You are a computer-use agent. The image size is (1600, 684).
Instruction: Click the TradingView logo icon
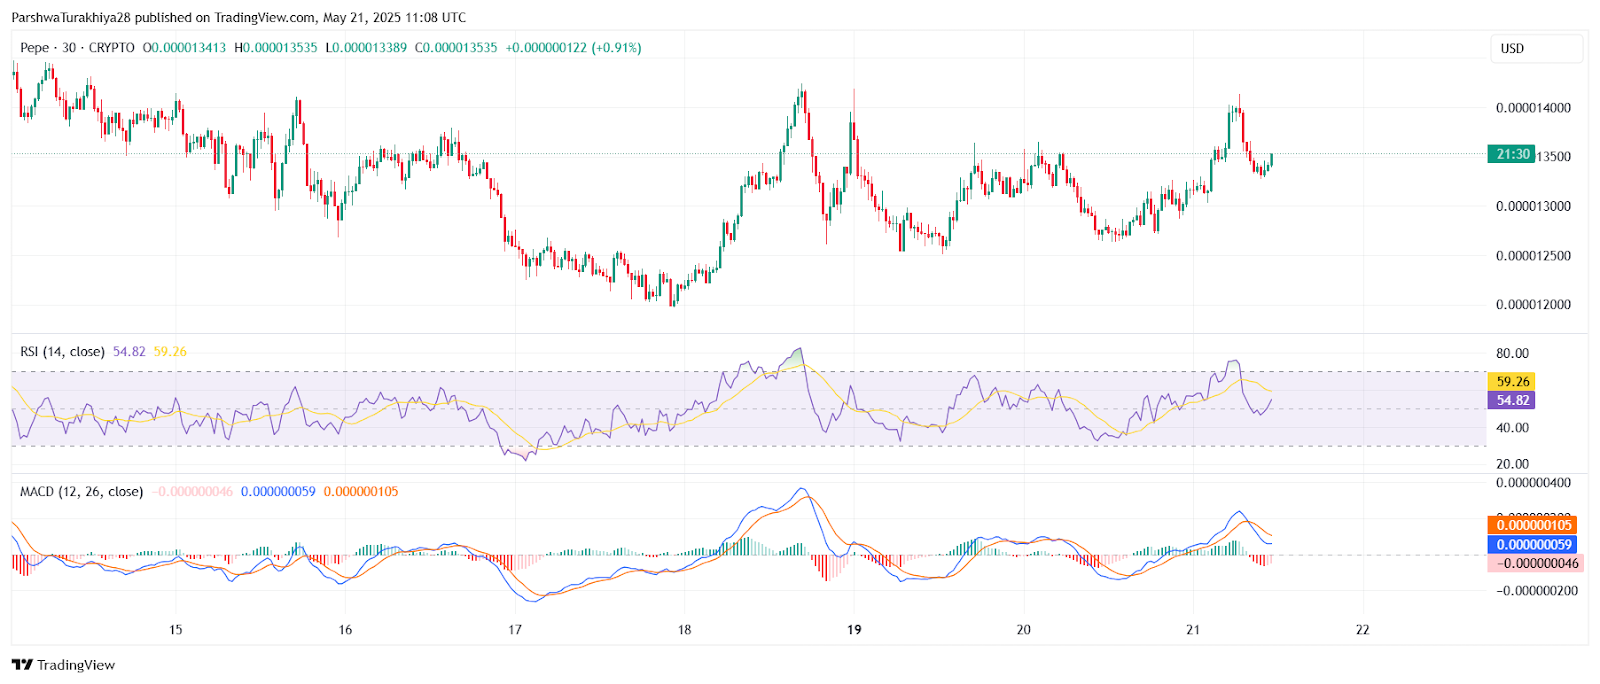(22, 665)
